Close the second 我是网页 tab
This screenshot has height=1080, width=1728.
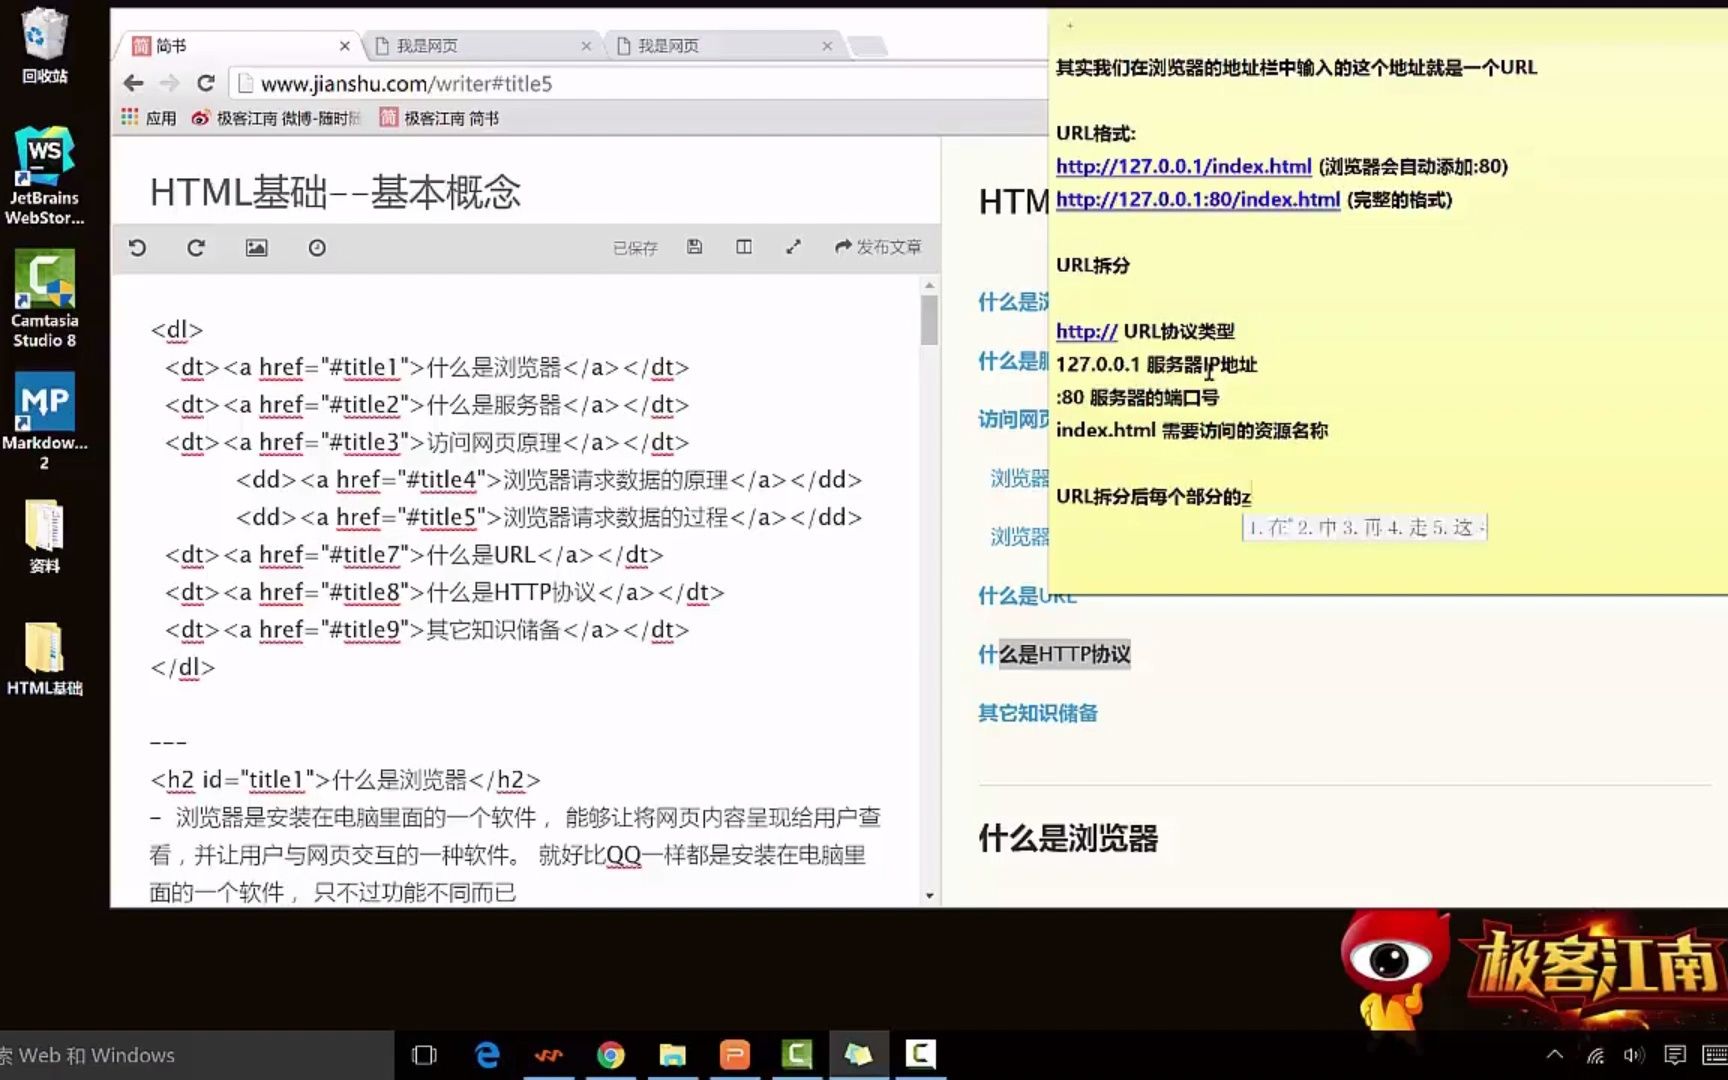click(586, 46)
